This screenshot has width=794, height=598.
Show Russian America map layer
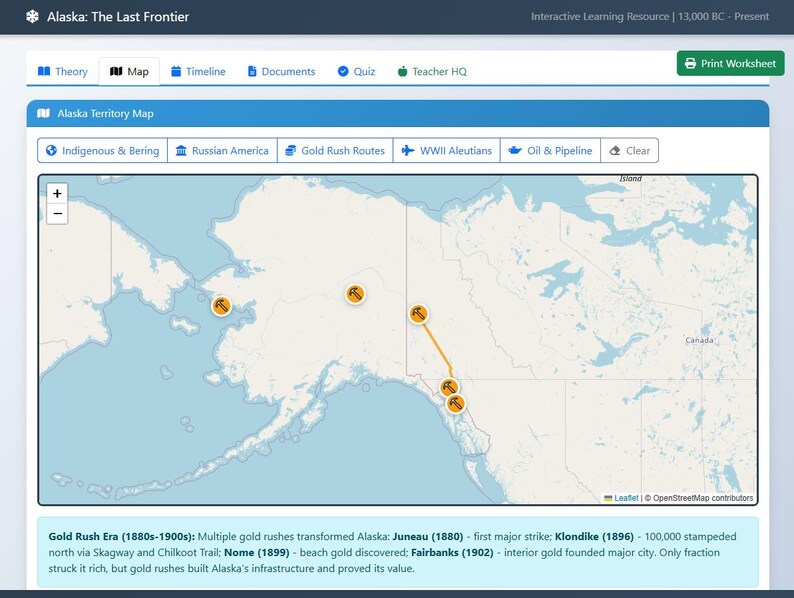tap(222, 150)
